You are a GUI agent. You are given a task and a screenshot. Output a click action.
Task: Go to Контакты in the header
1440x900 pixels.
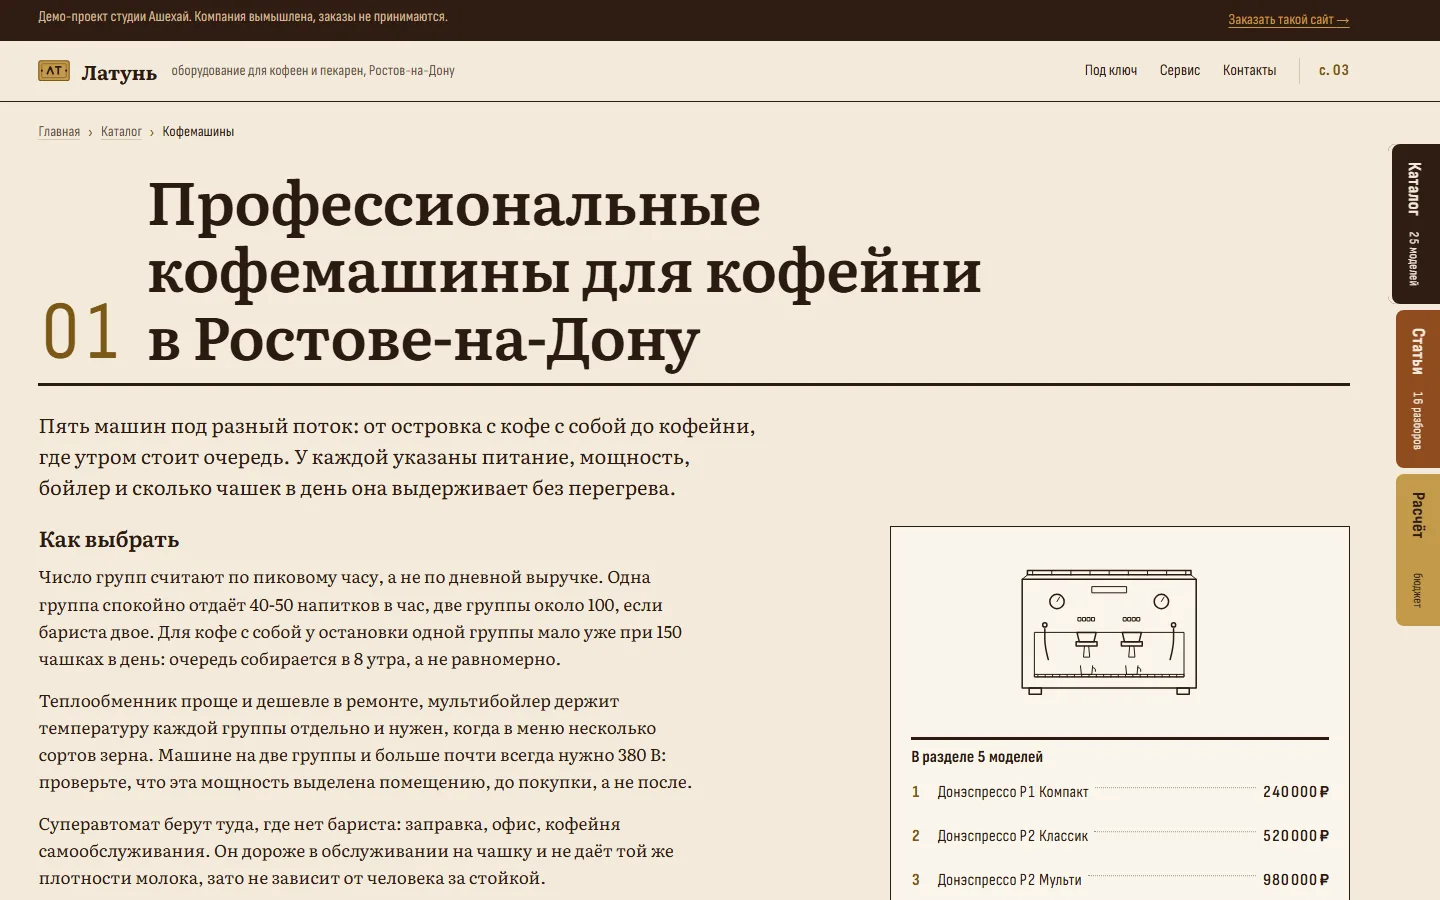1249,70
